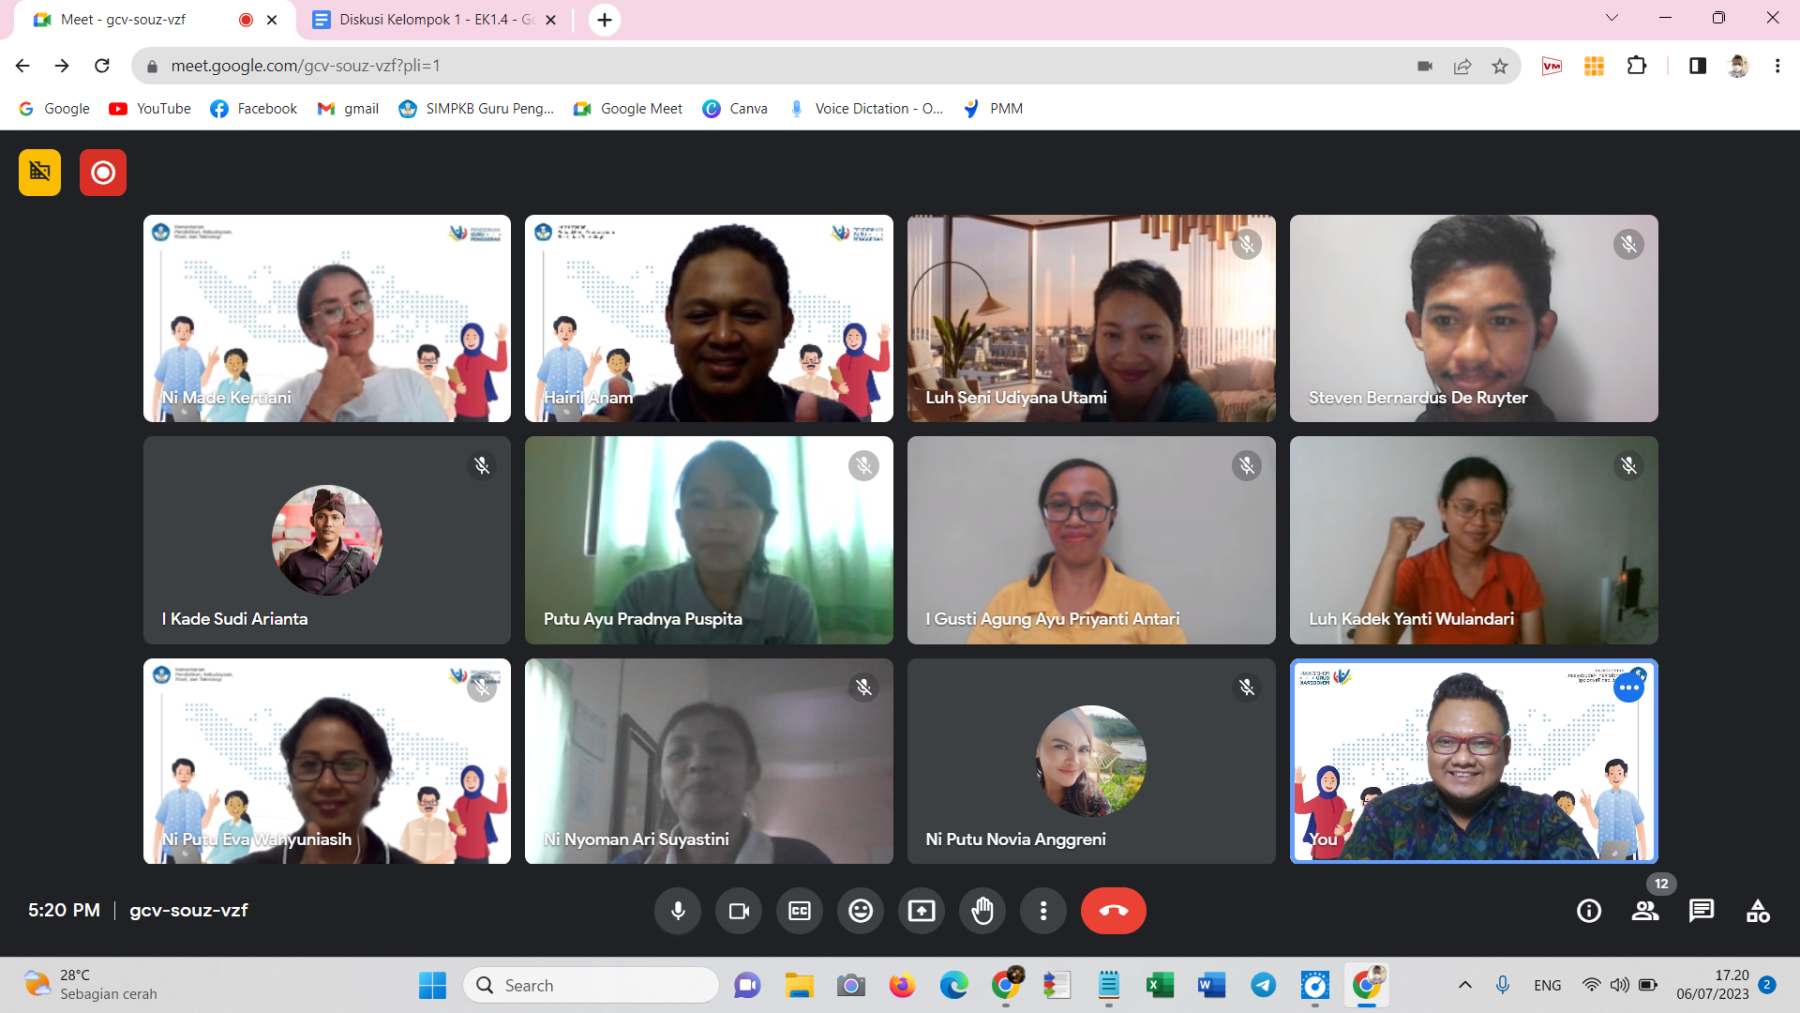
Task: Show the participants people panel
Action: tap(1645, 911)
